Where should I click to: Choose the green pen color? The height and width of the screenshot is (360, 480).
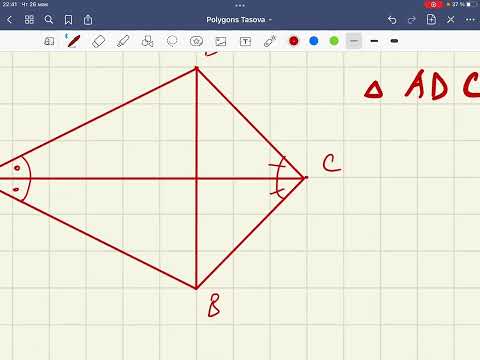point(334,41)
